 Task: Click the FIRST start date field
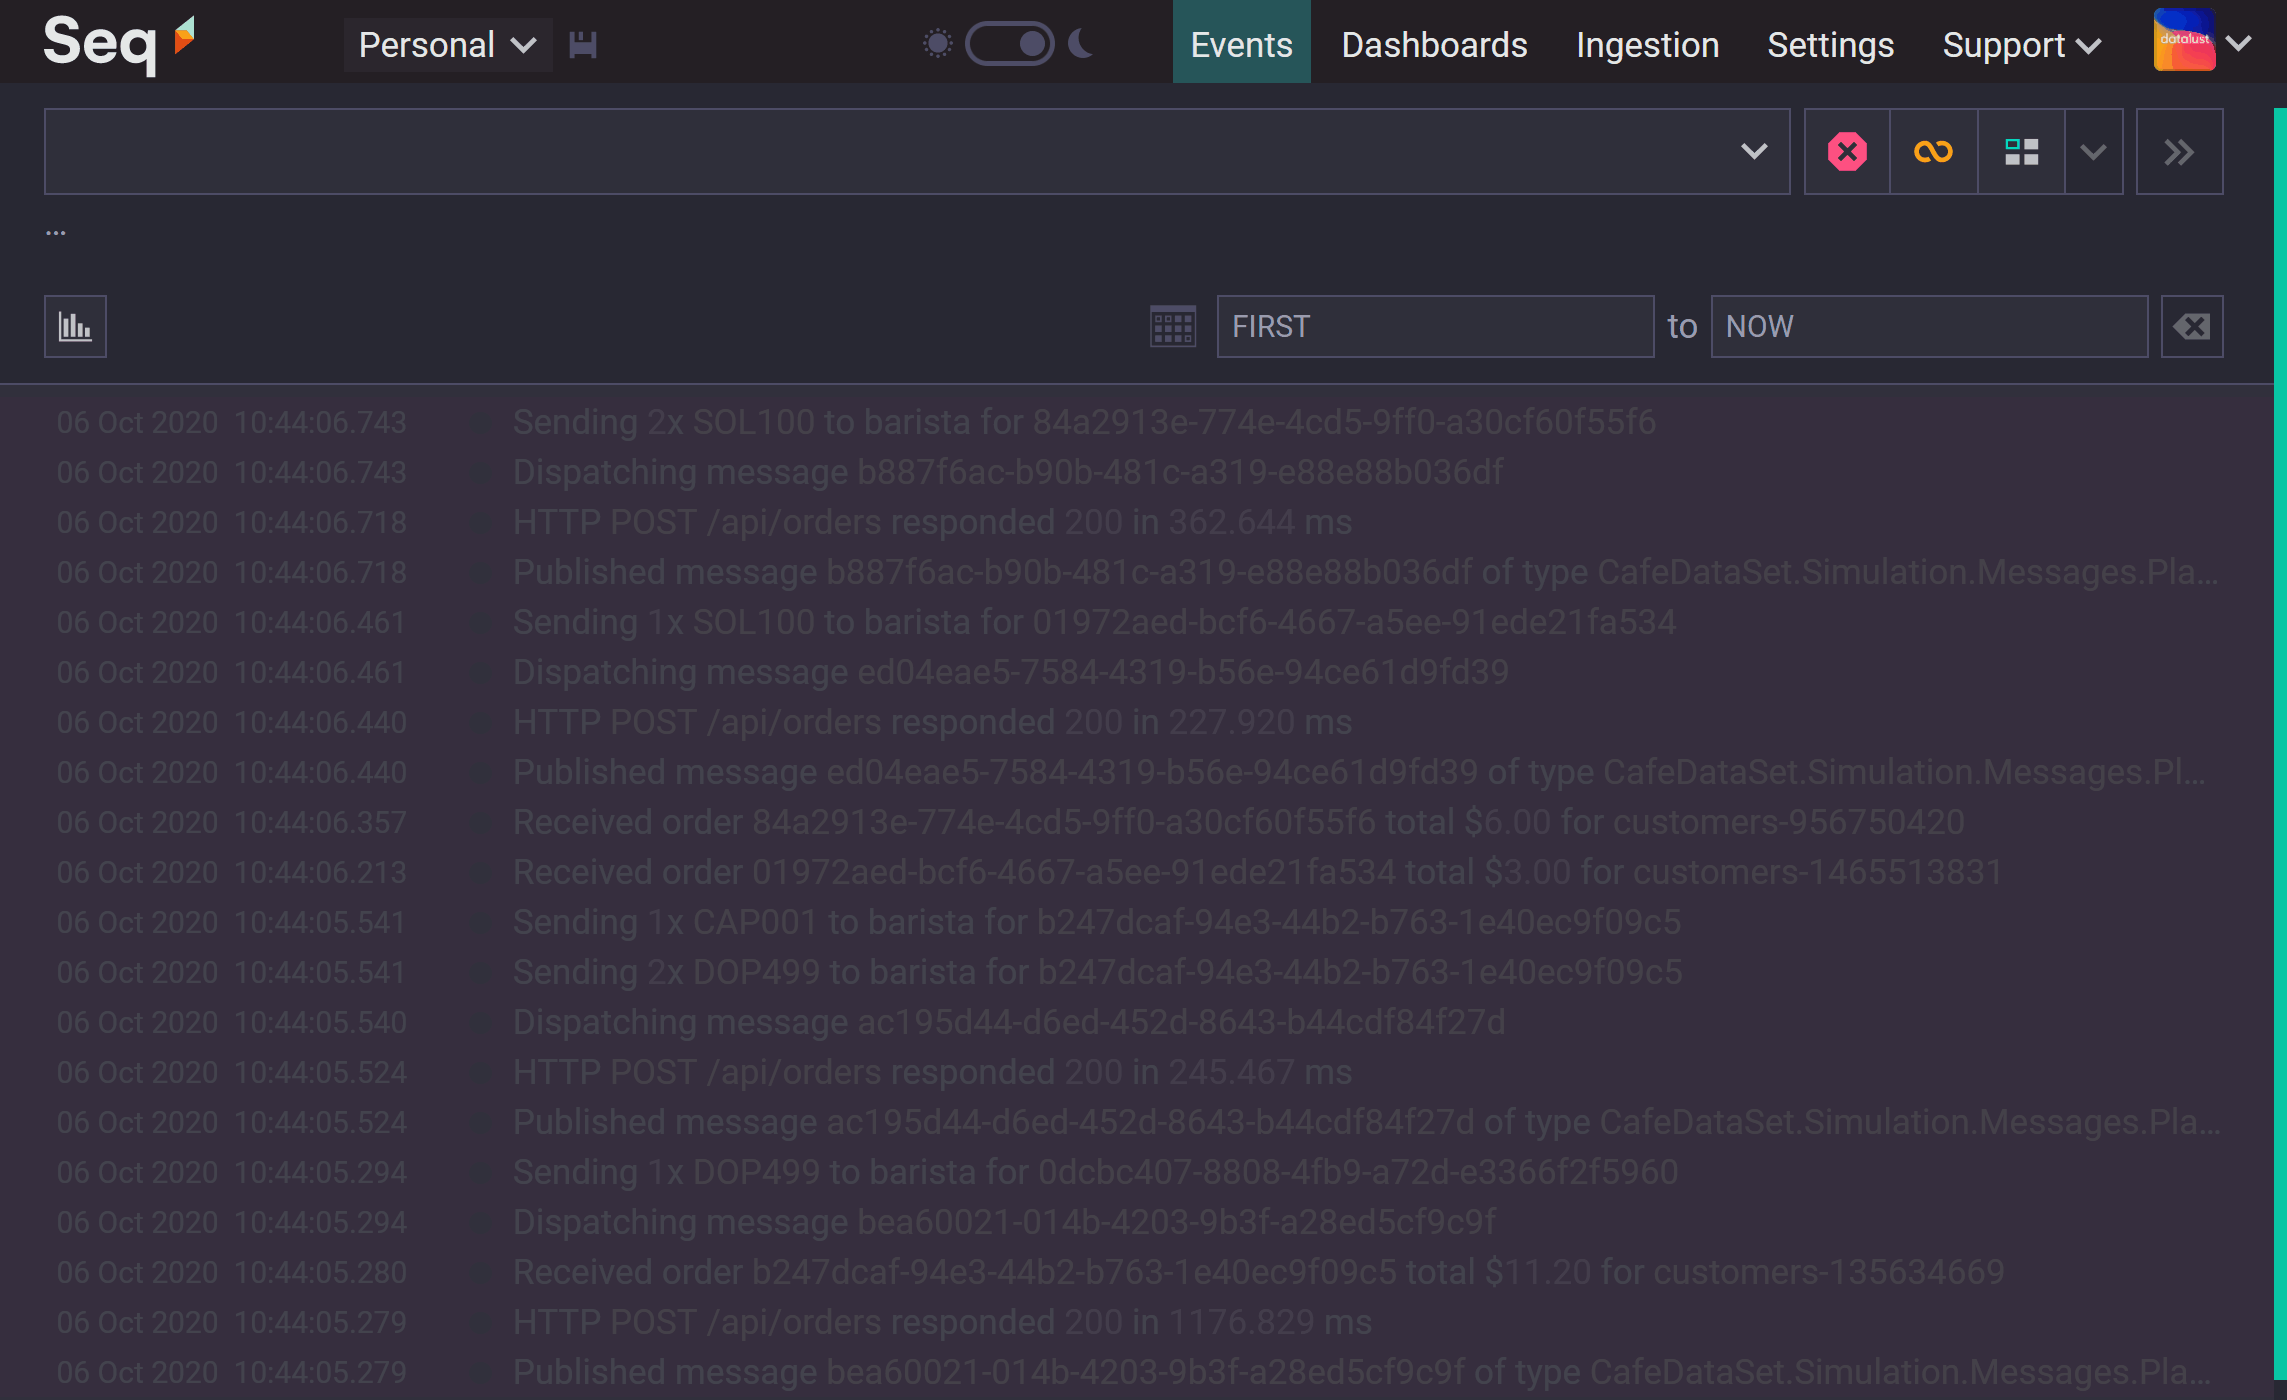click(1434, 326)
